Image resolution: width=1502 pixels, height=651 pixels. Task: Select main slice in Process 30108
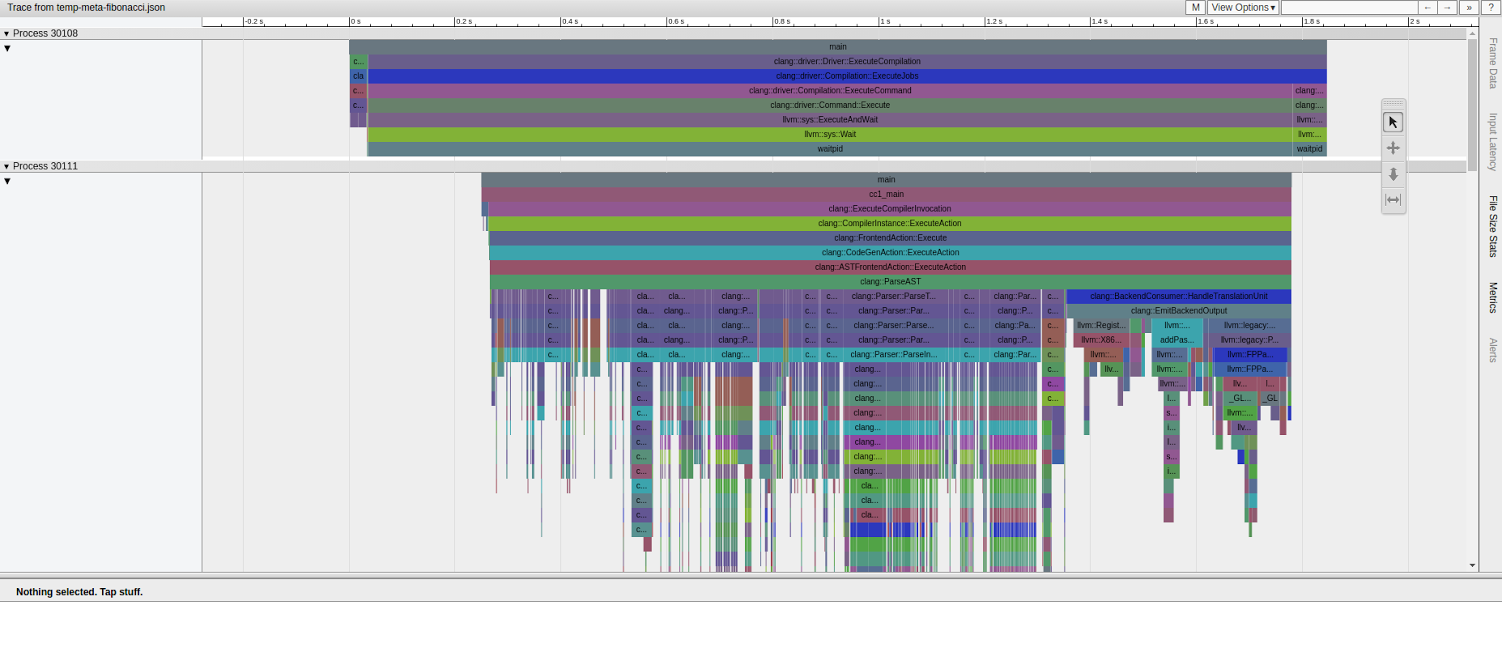point(838,47)
